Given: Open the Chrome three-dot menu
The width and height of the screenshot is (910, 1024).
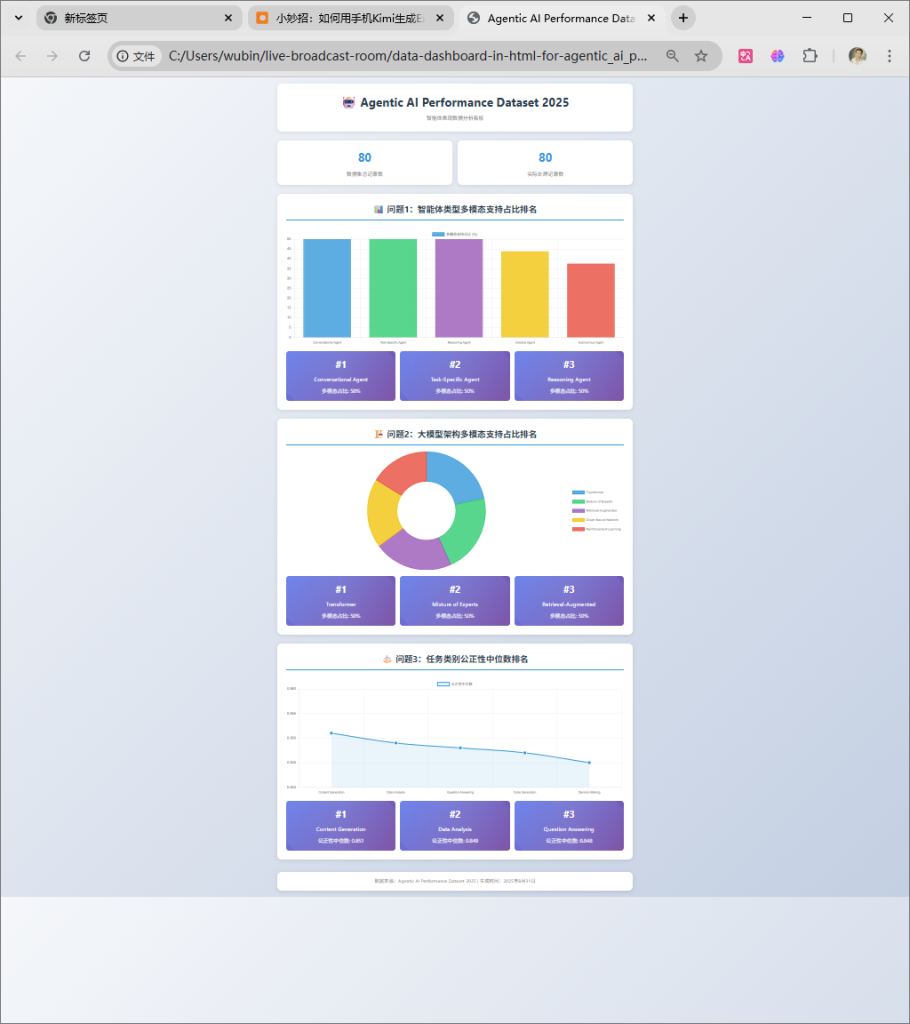Looking at the screenshot, I should tap(889, 56).
